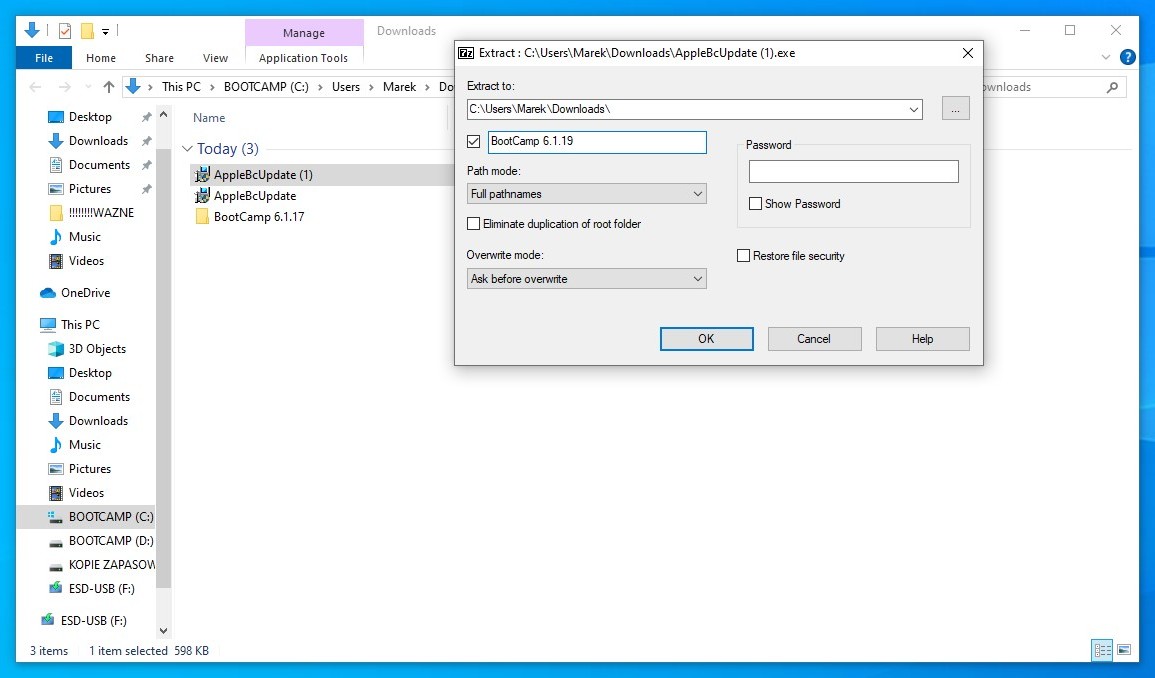
Task: Open Documents under This PC
Action: pos(89,396)
